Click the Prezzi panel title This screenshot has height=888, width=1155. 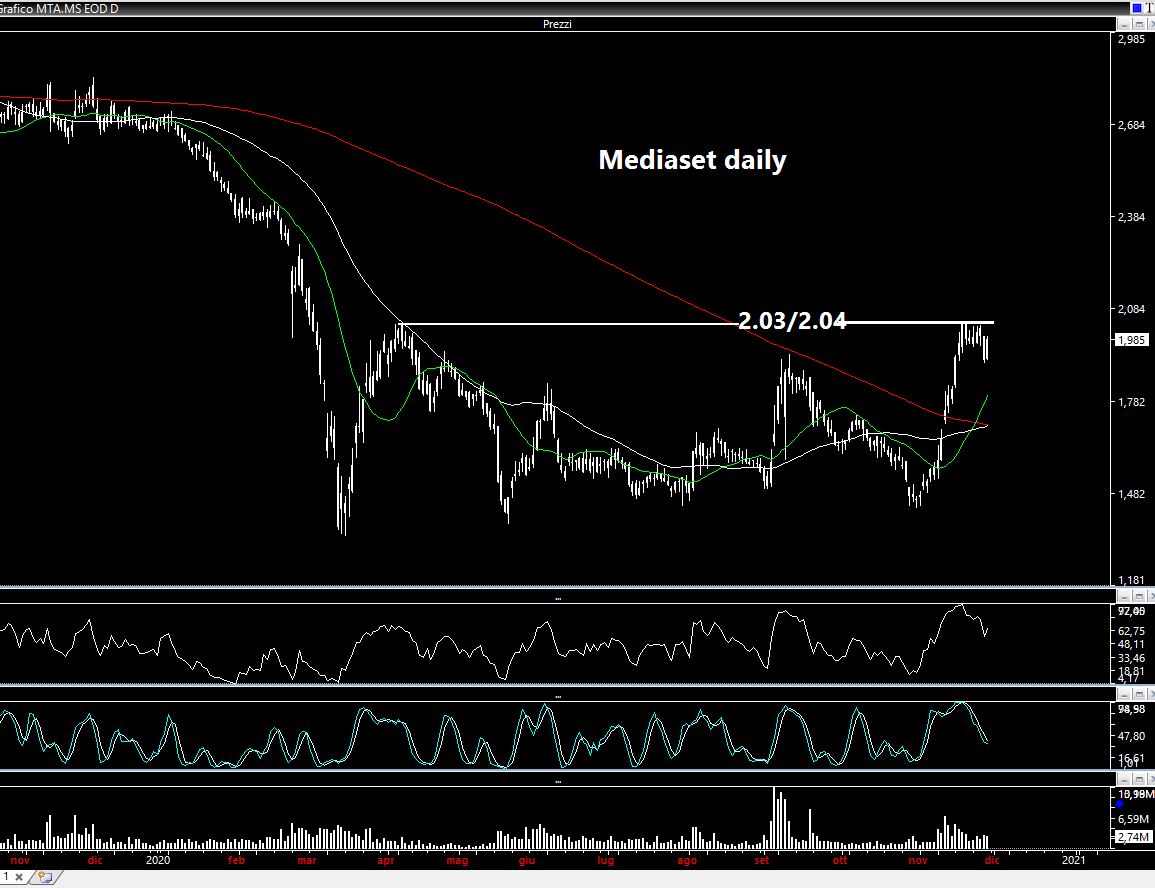click(x=557, y=24)
